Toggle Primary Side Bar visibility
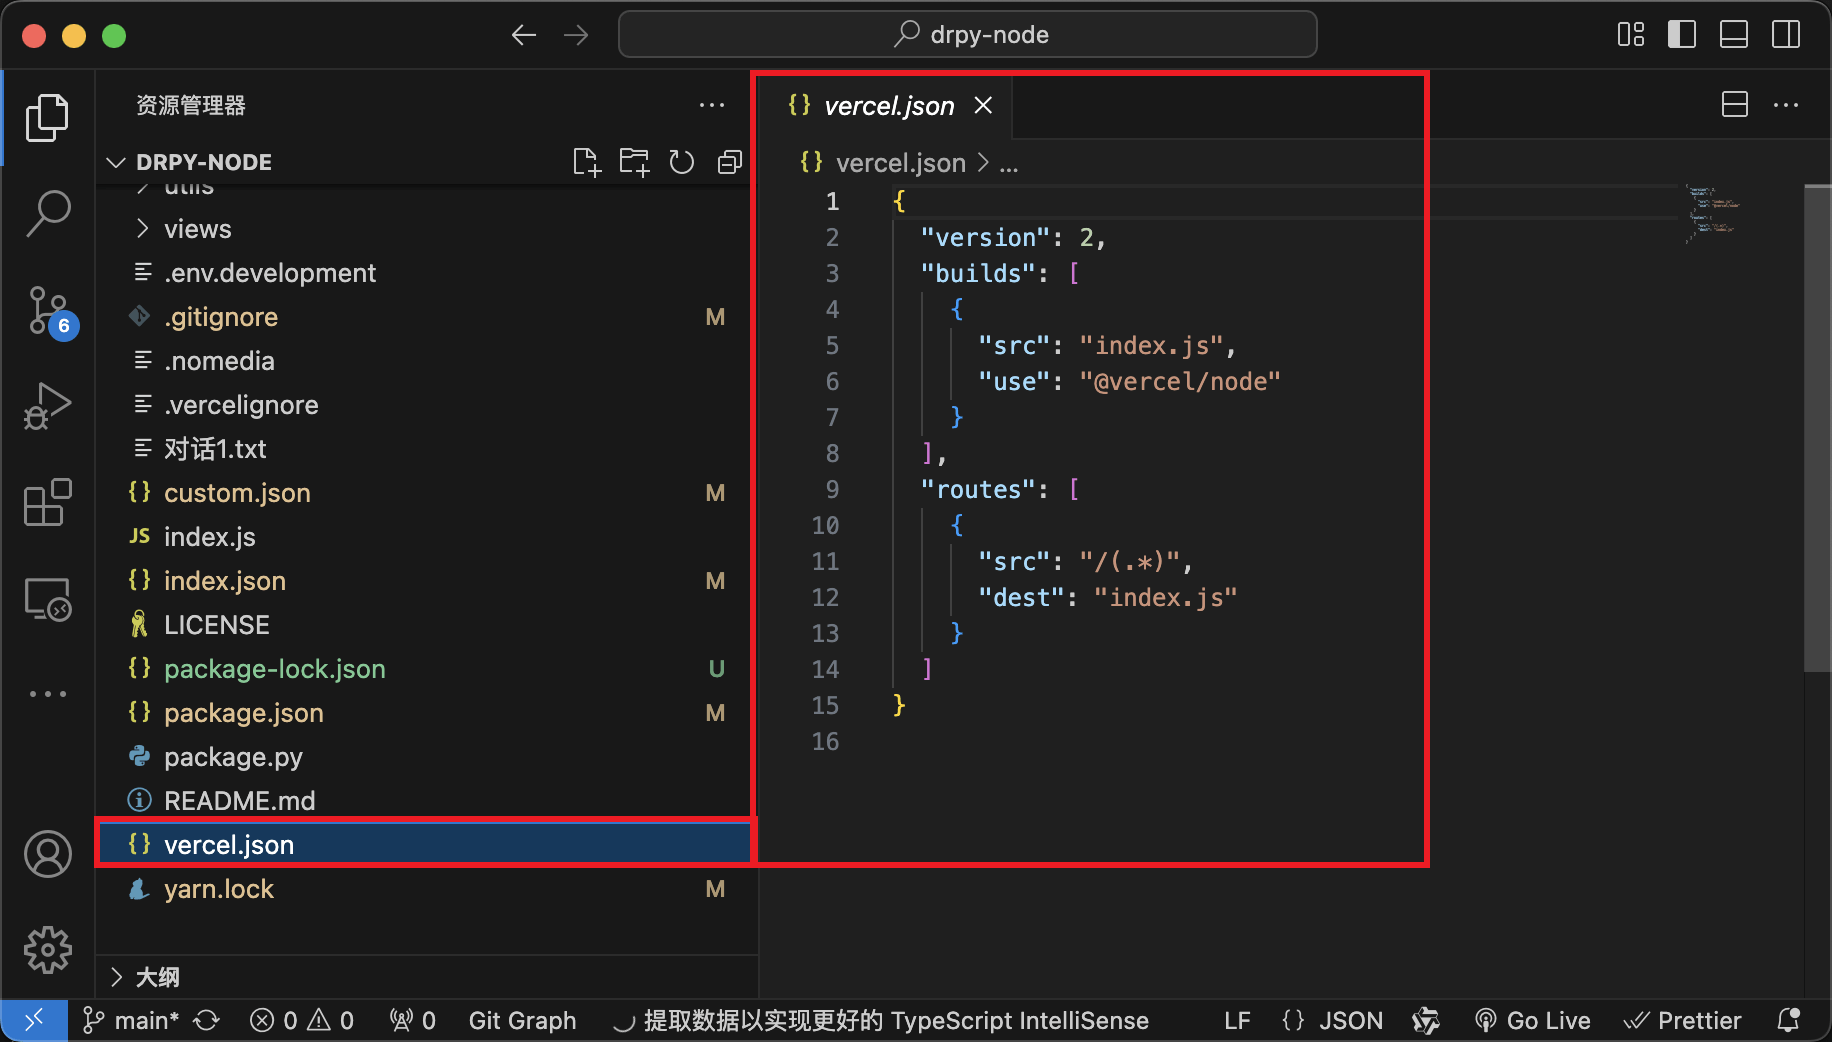 point(1682,35)
